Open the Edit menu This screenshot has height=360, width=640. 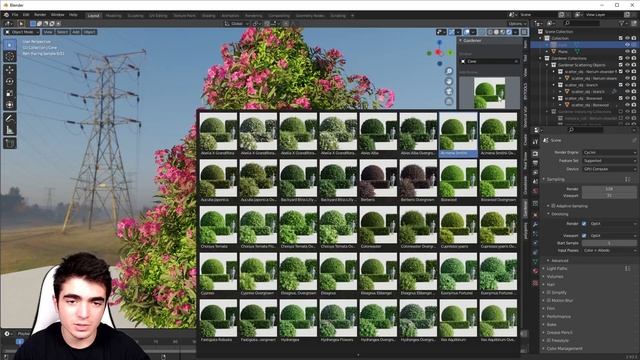point(26,15)
